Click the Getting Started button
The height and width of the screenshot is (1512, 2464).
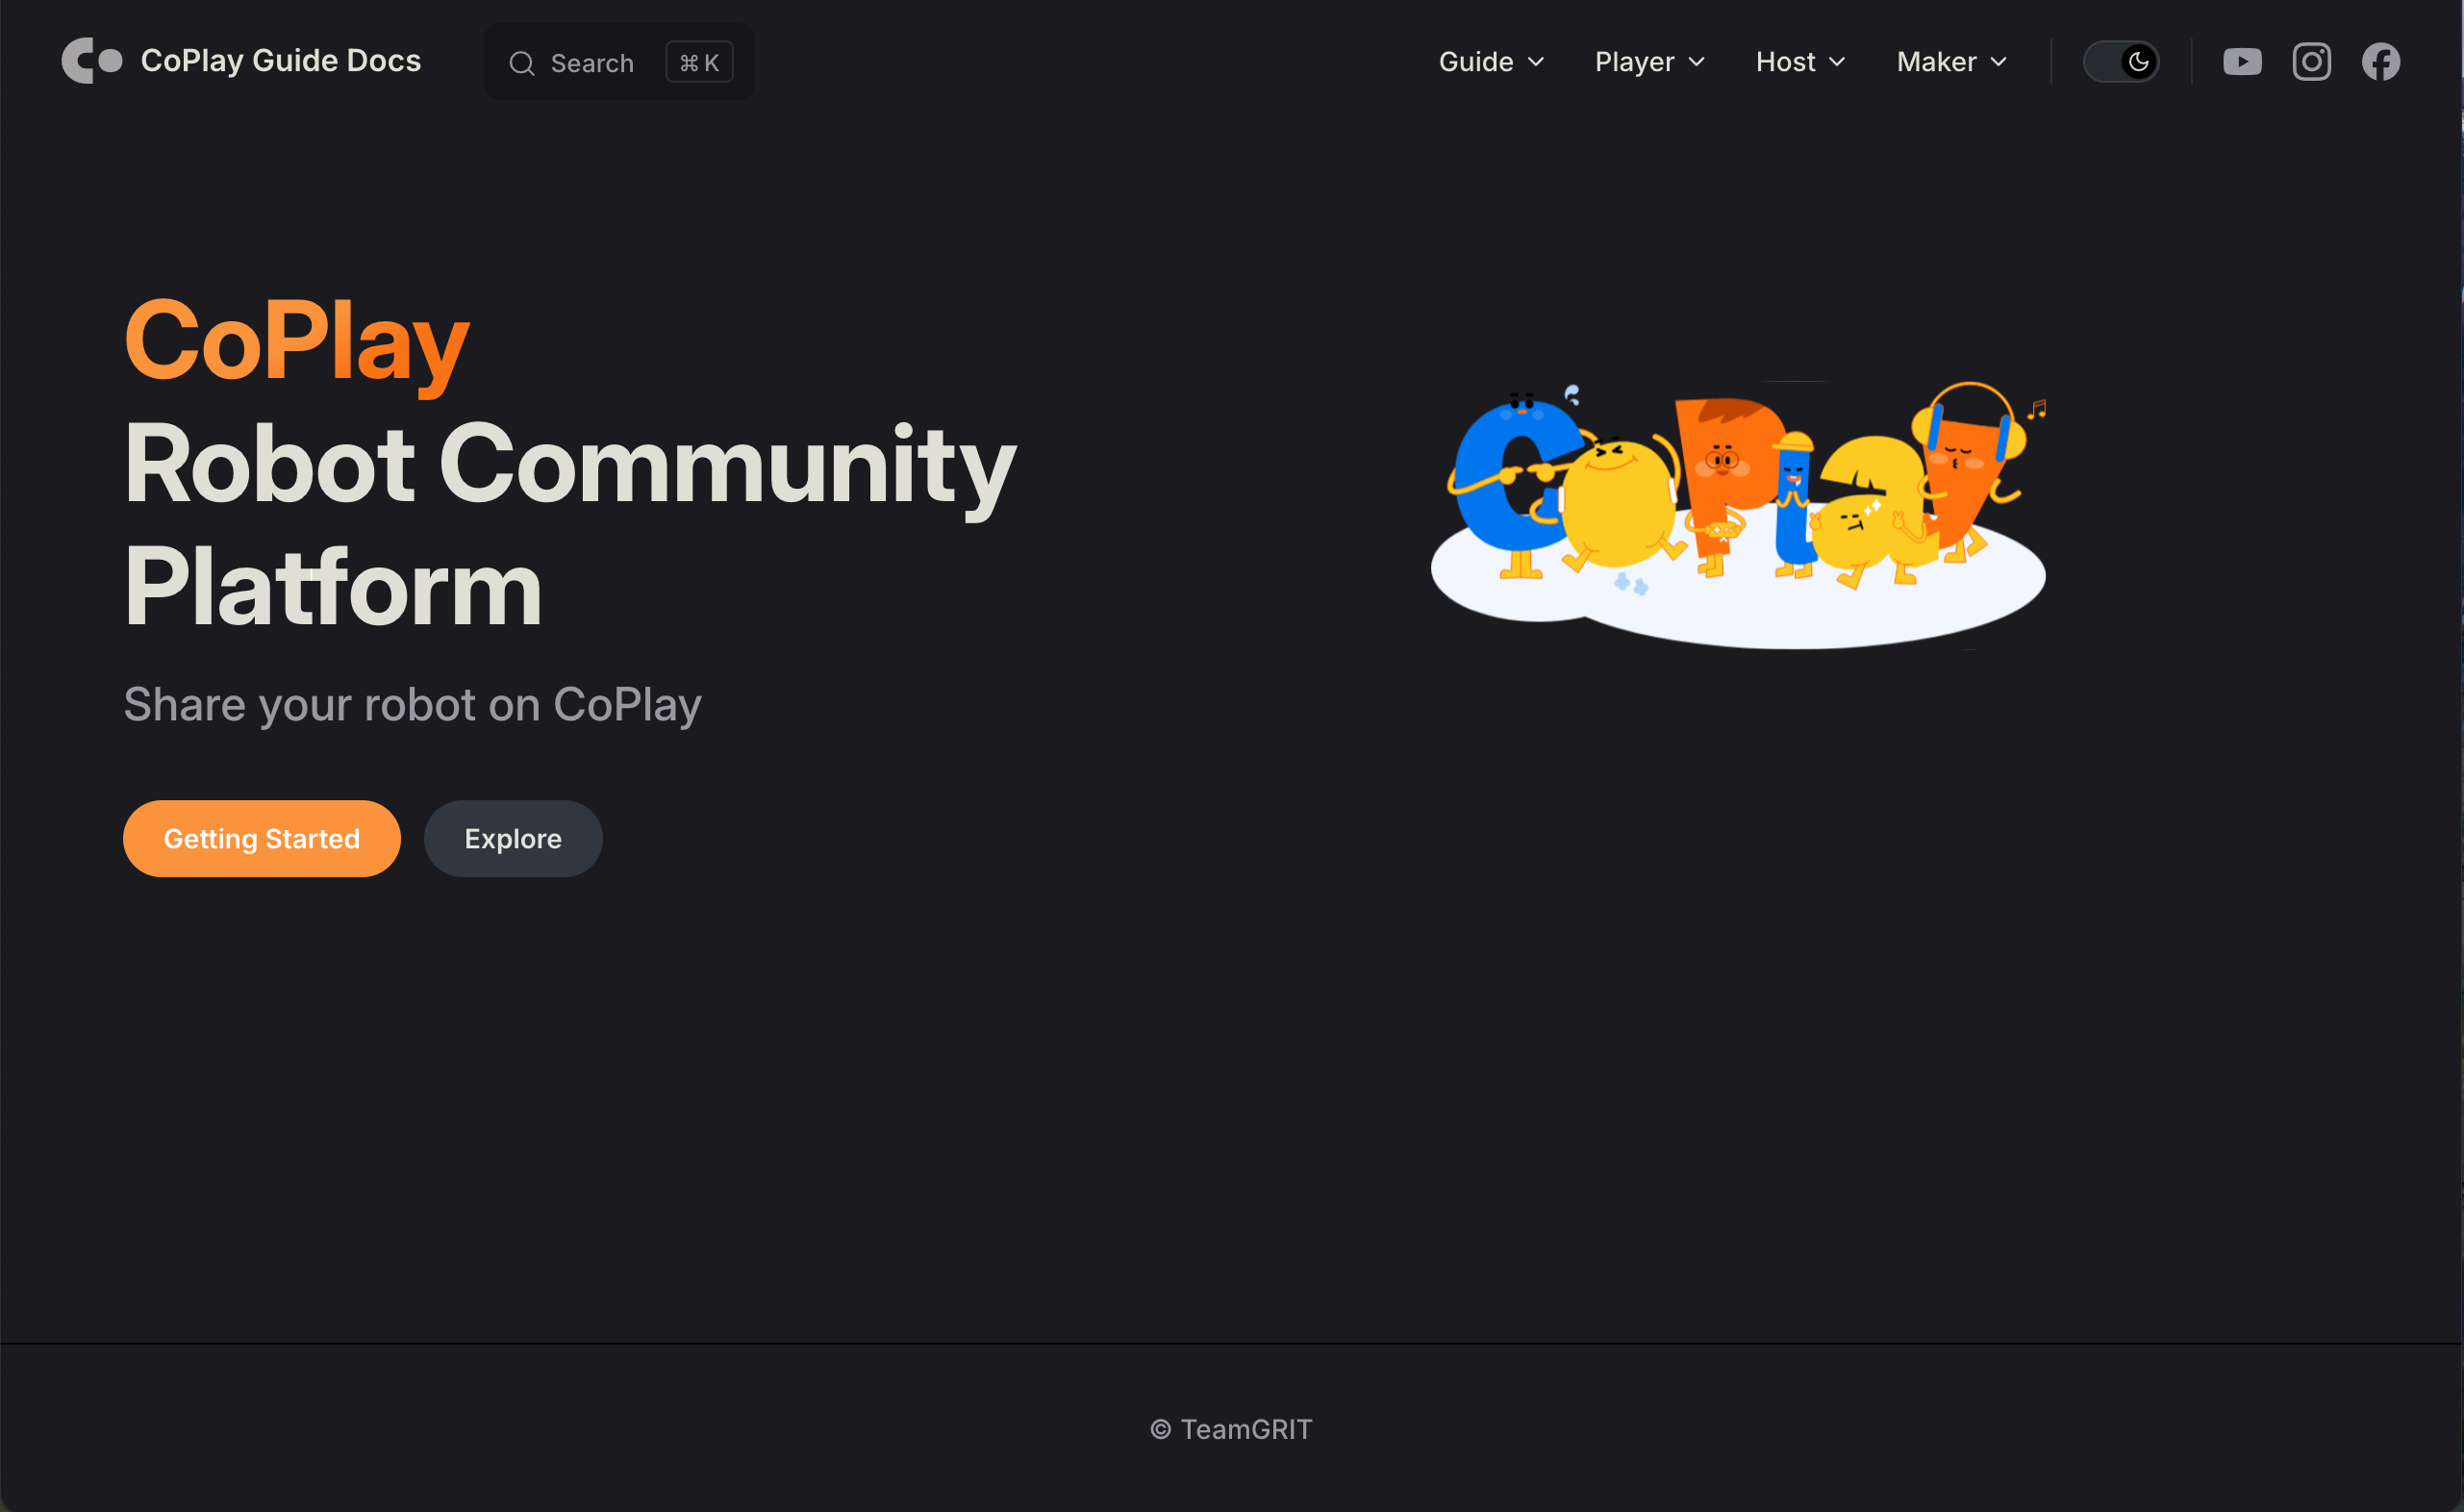[x=262, y=839]
